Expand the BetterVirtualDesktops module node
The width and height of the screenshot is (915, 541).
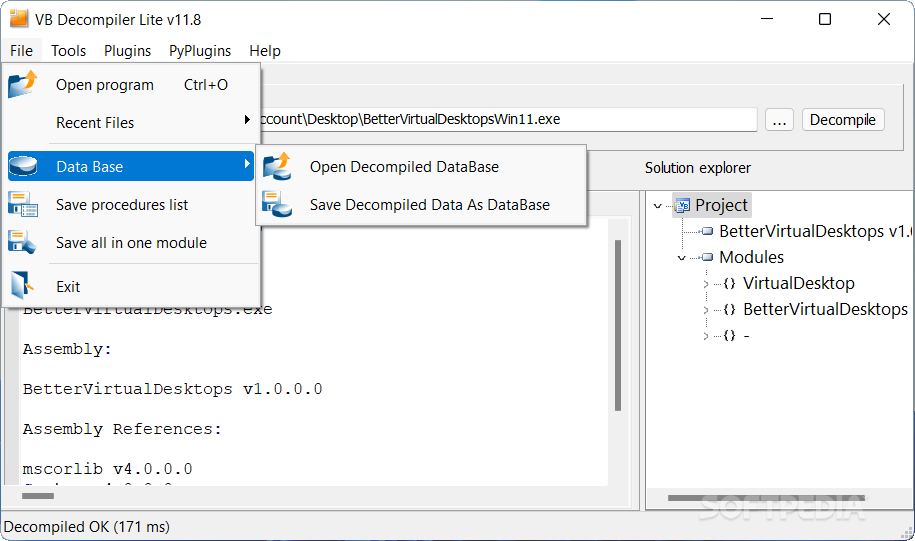pos(706,310)
